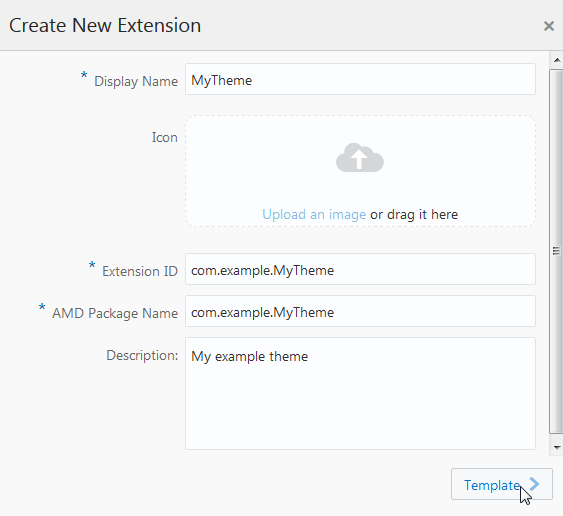This screenshot has height=516, width=563.
Task: Click the vertical scrollbar thumb
Action: [x=556, y=251]
